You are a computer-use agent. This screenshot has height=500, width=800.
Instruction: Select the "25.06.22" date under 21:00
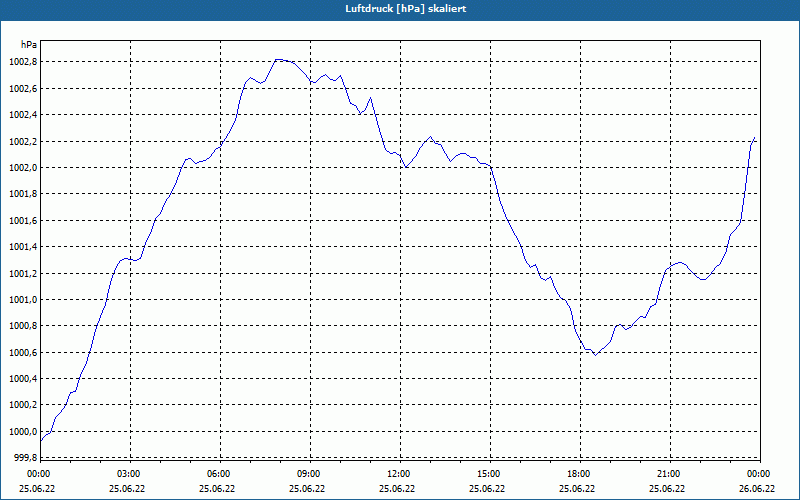pyautogui.click(x=667, y=489)
